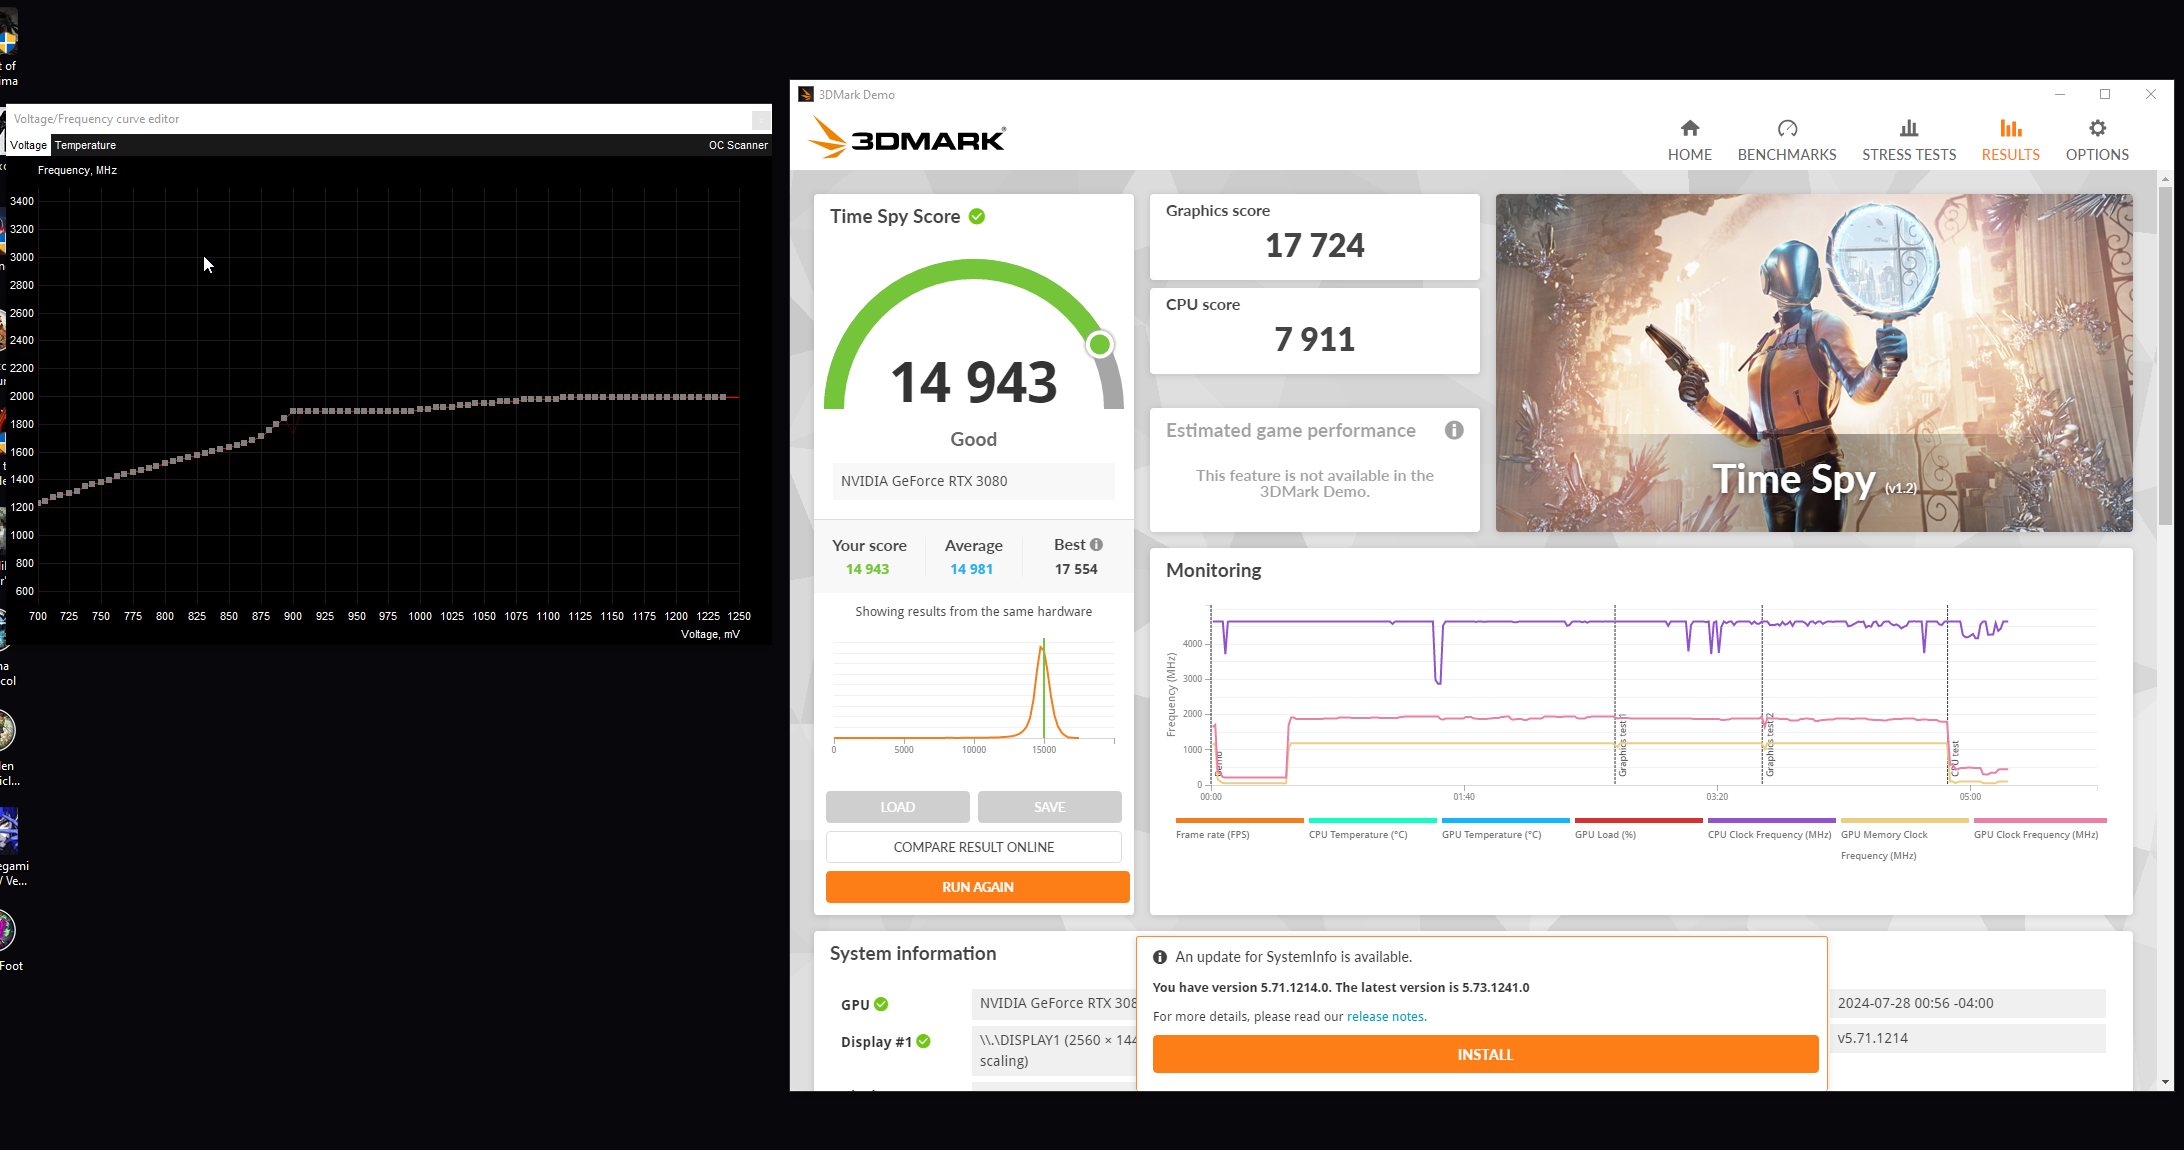2184x1150 pixels.
Task: Click the SAVE button
Action: (x=1049, y=807)
